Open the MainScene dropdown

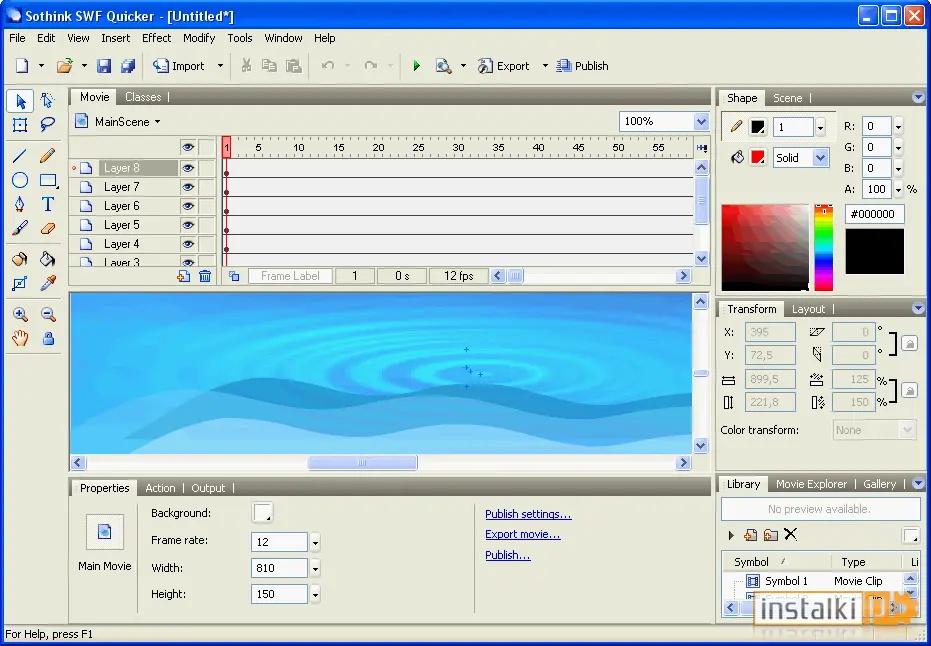[x=157, y=122]
